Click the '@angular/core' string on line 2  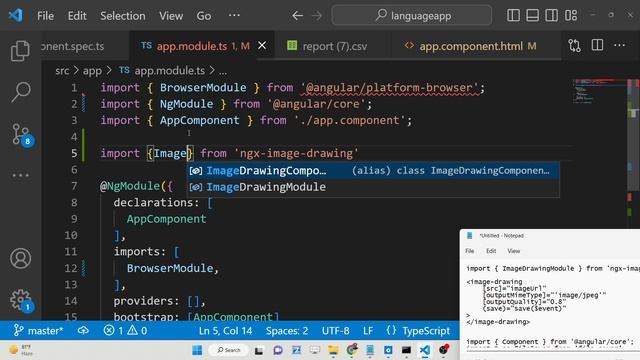[x=316, y=104]
